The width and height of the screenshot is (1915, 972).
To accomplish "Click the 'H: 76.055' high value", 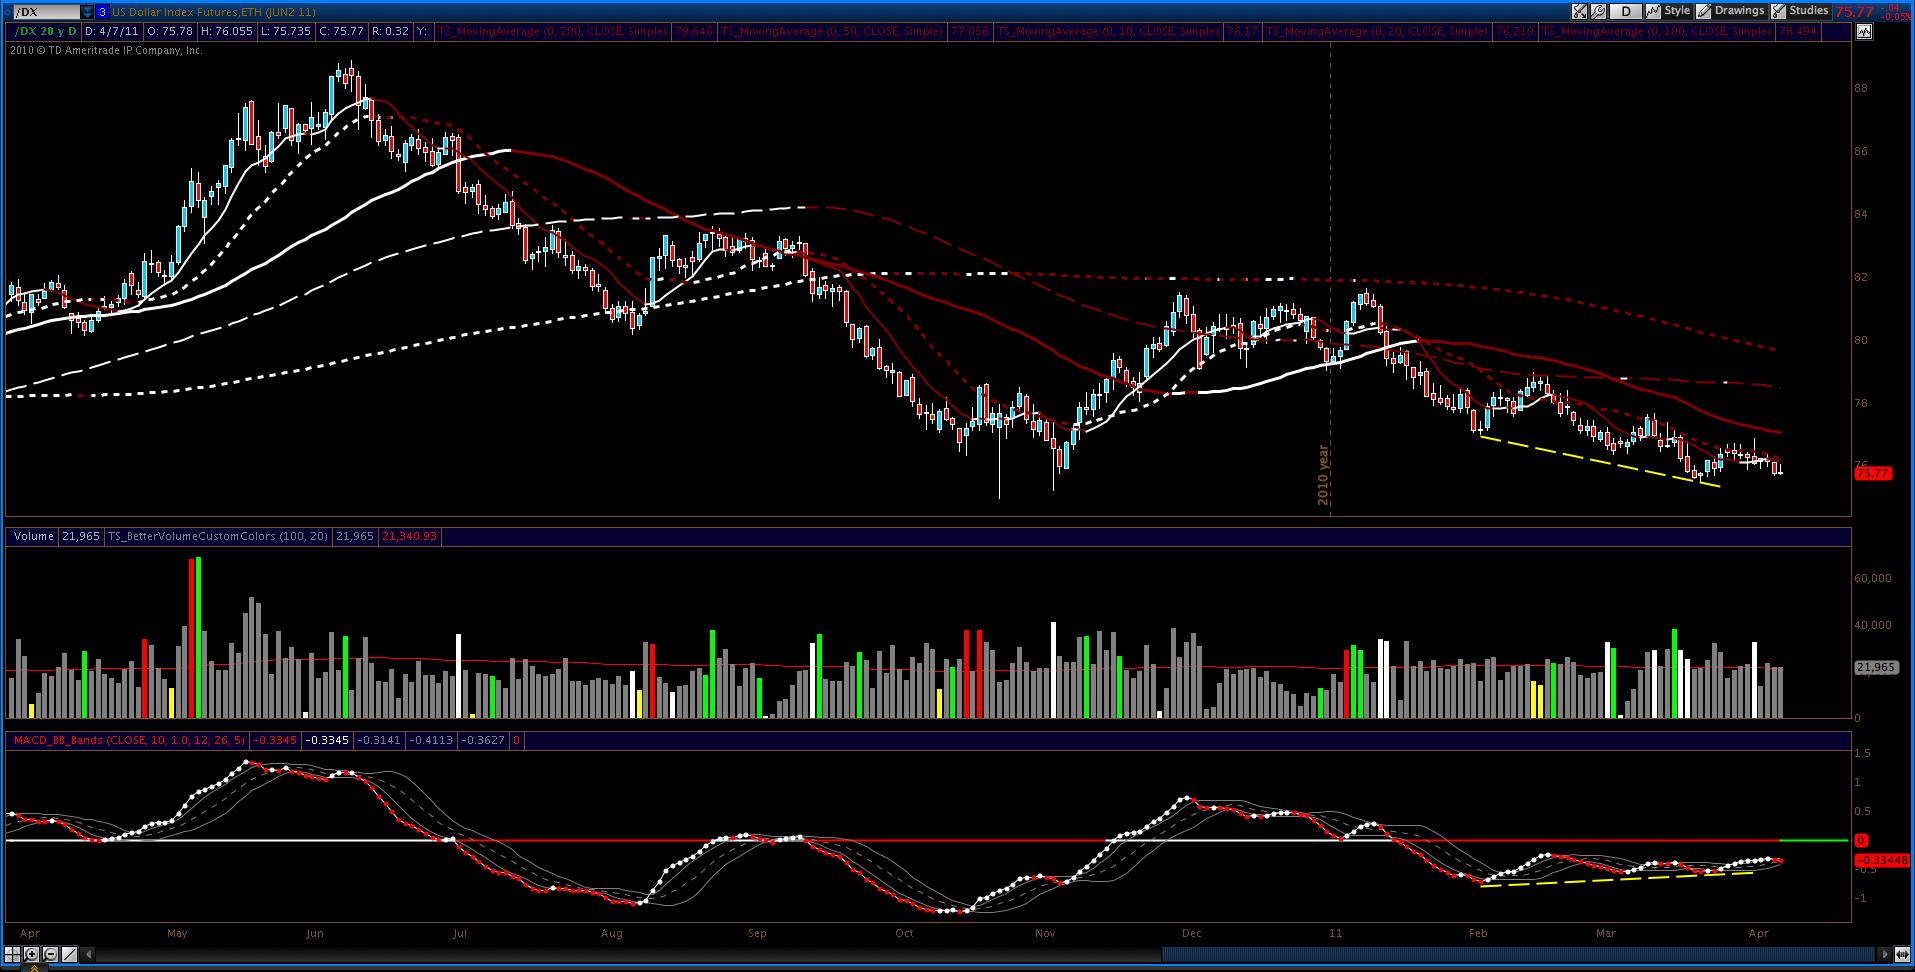I will (226, 31).
